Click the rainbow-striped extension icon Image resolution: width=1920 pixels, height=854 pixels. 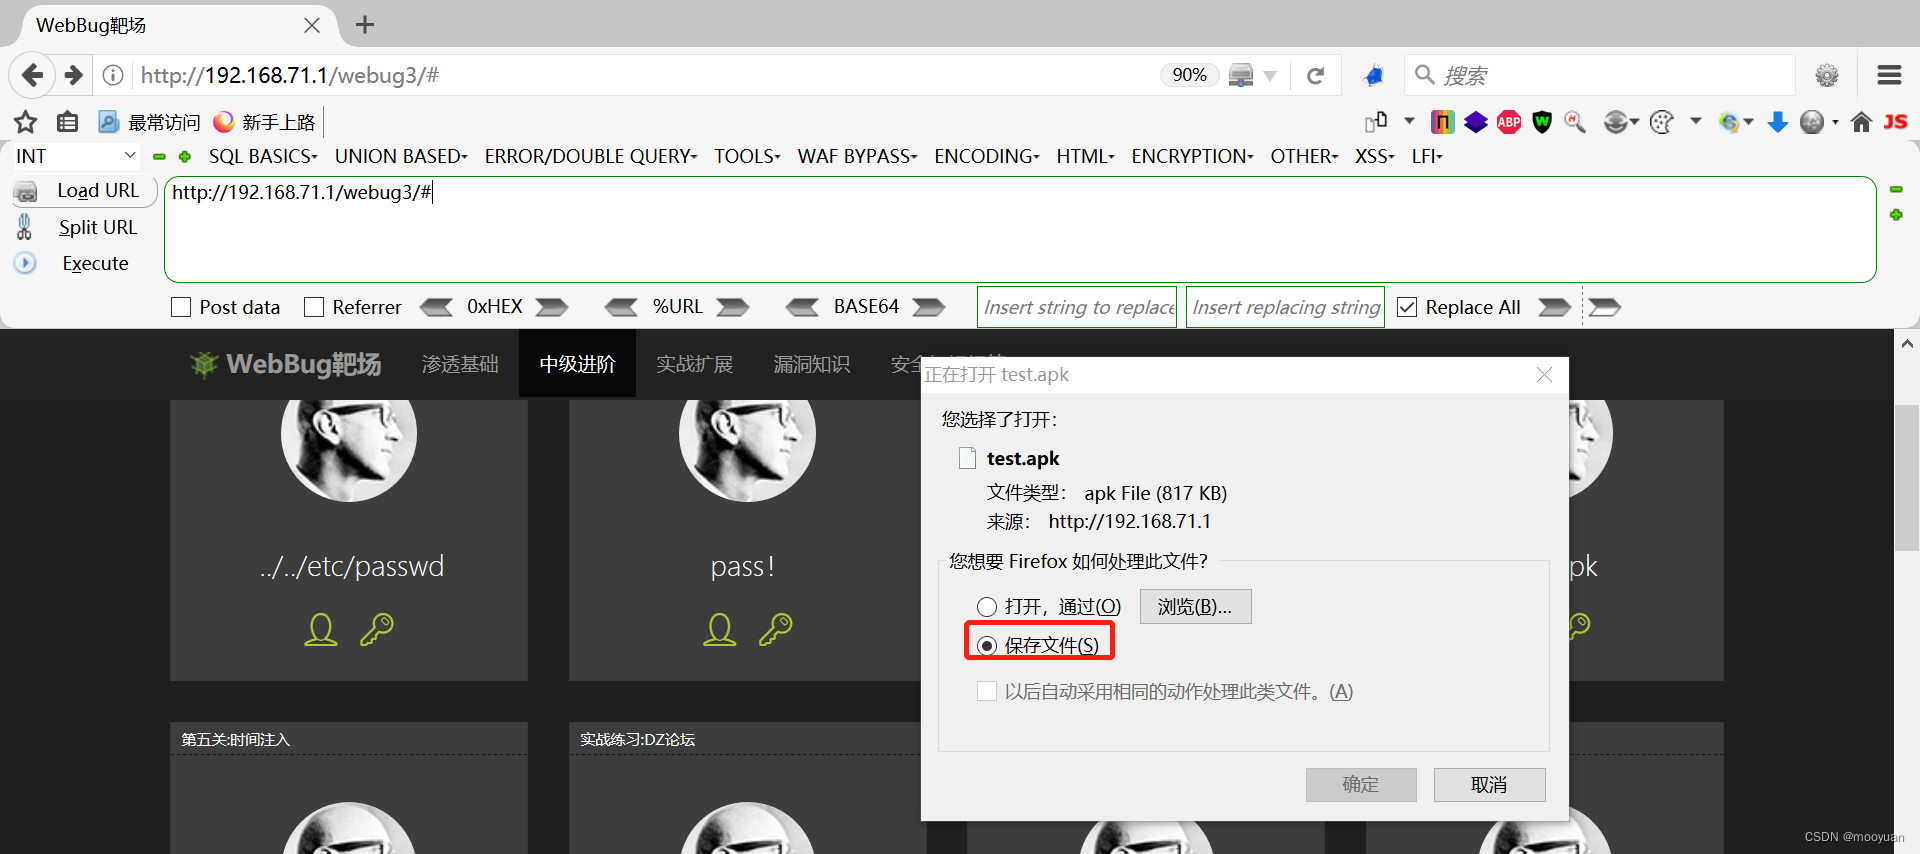click(1442, 122)
